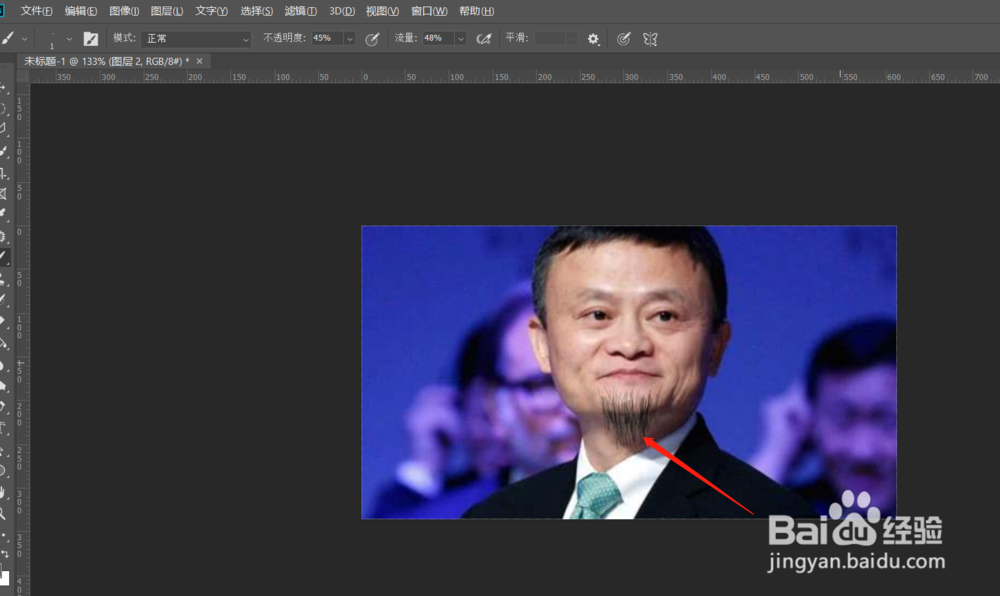
Task: Open the 选择(S) menu
Action: 256,11
